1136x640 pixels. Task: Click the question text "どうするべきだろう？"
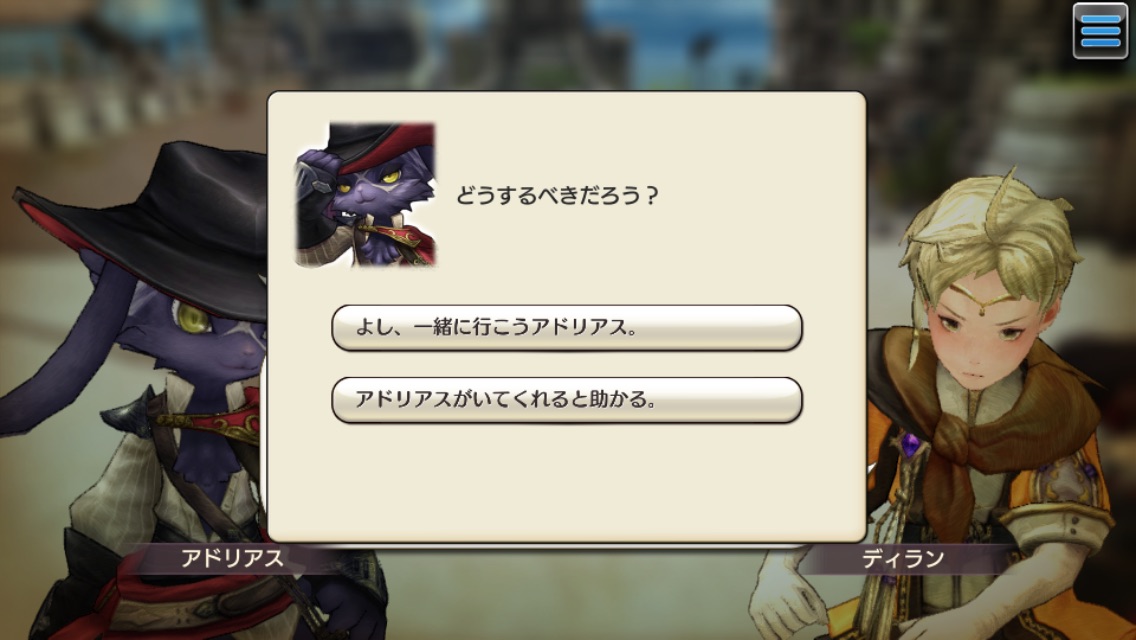(556, 195)
